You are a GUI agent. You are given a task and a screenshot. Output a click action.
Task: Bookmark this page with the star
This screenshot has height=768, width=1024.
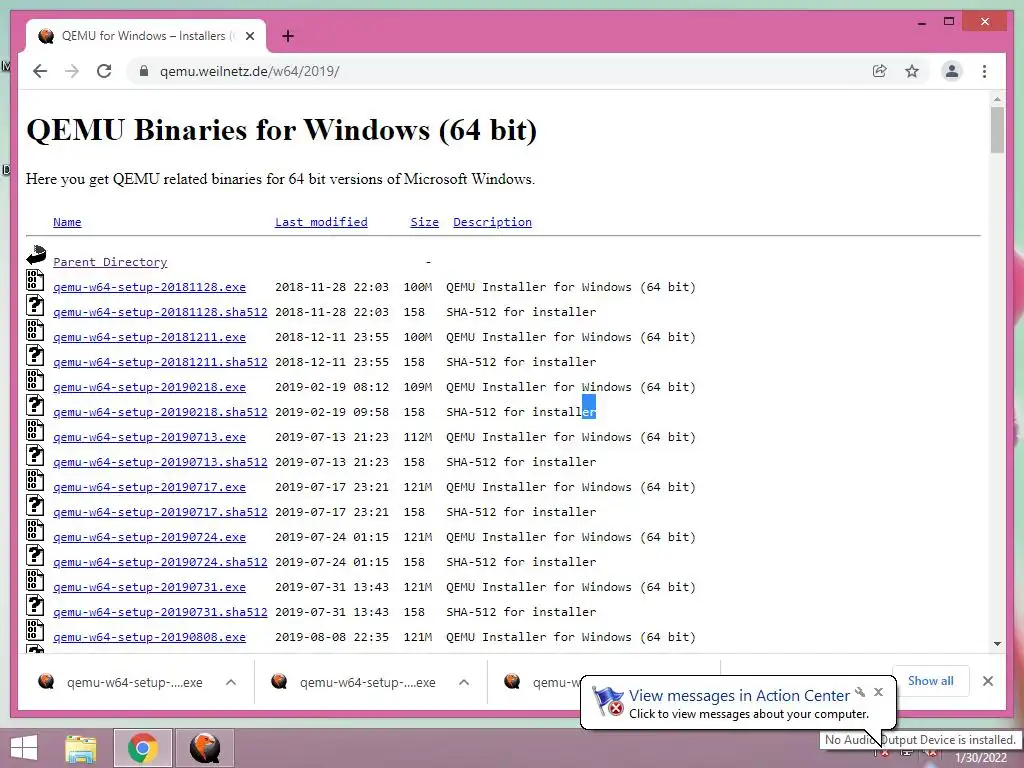click(912, 71)
